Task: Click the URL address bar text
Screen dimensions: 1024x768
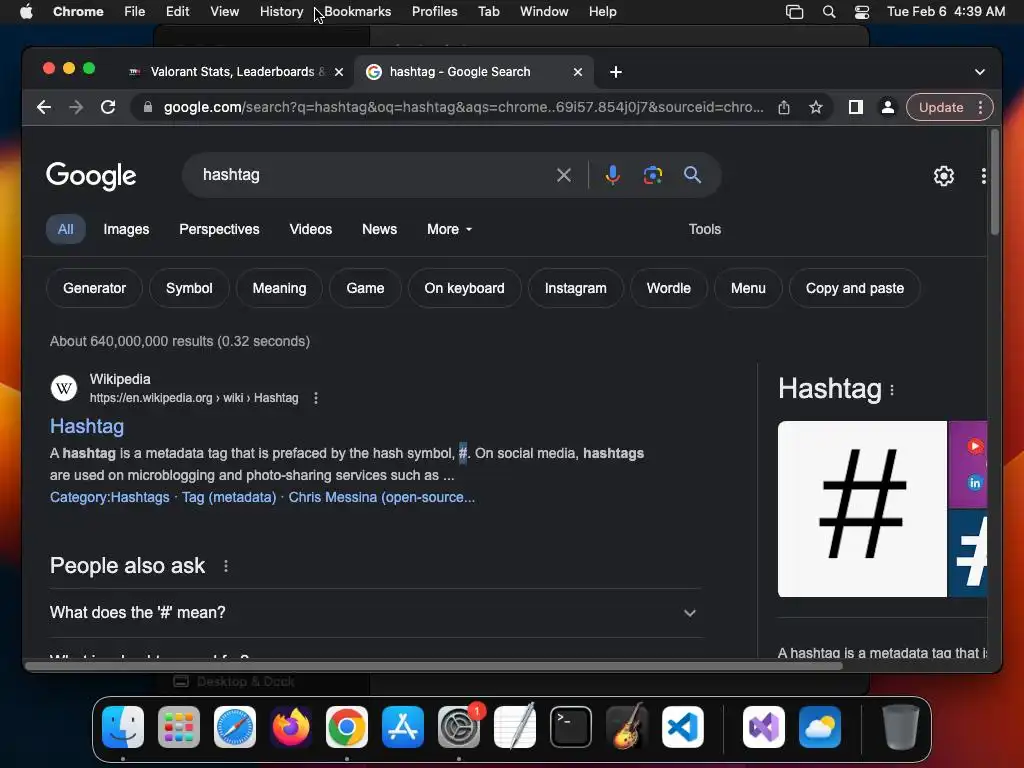Action: click(464, 107)
